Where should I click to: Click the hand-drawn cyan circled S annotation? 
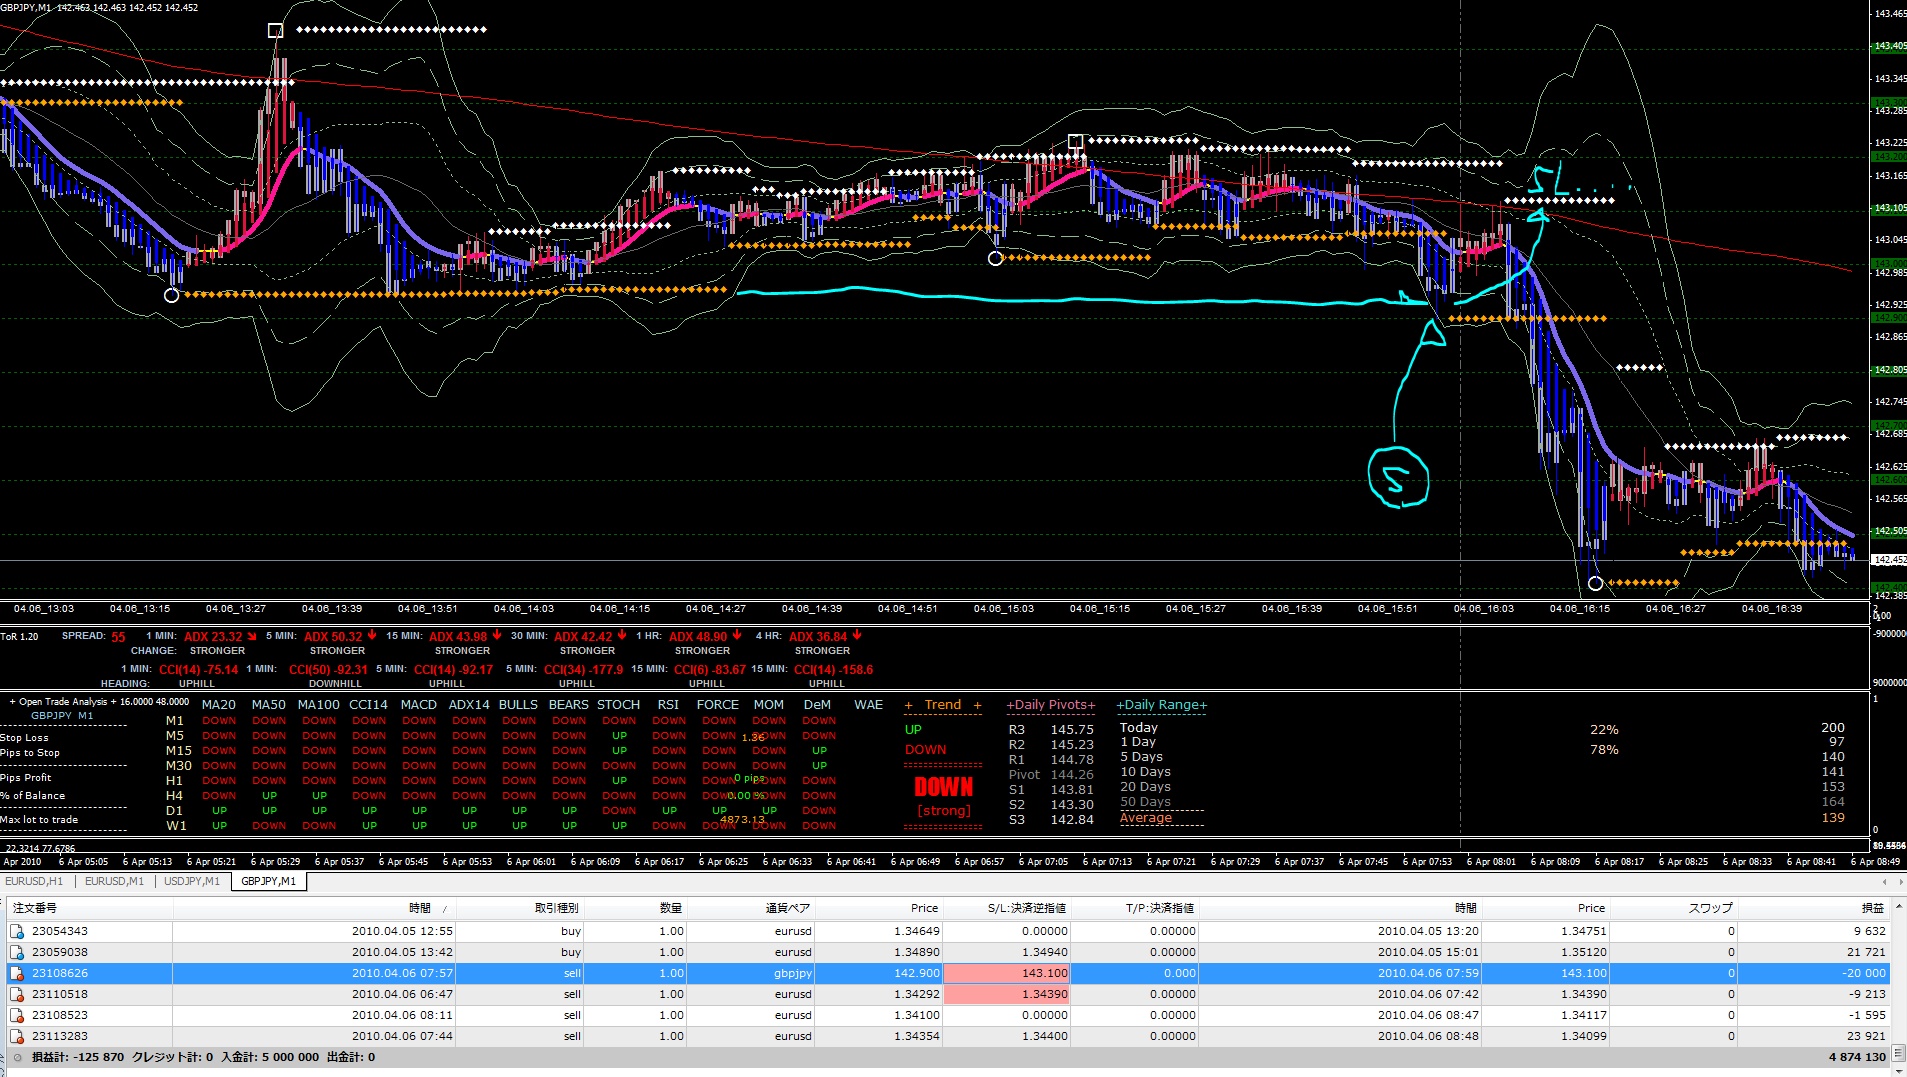tap(1398, 477)
